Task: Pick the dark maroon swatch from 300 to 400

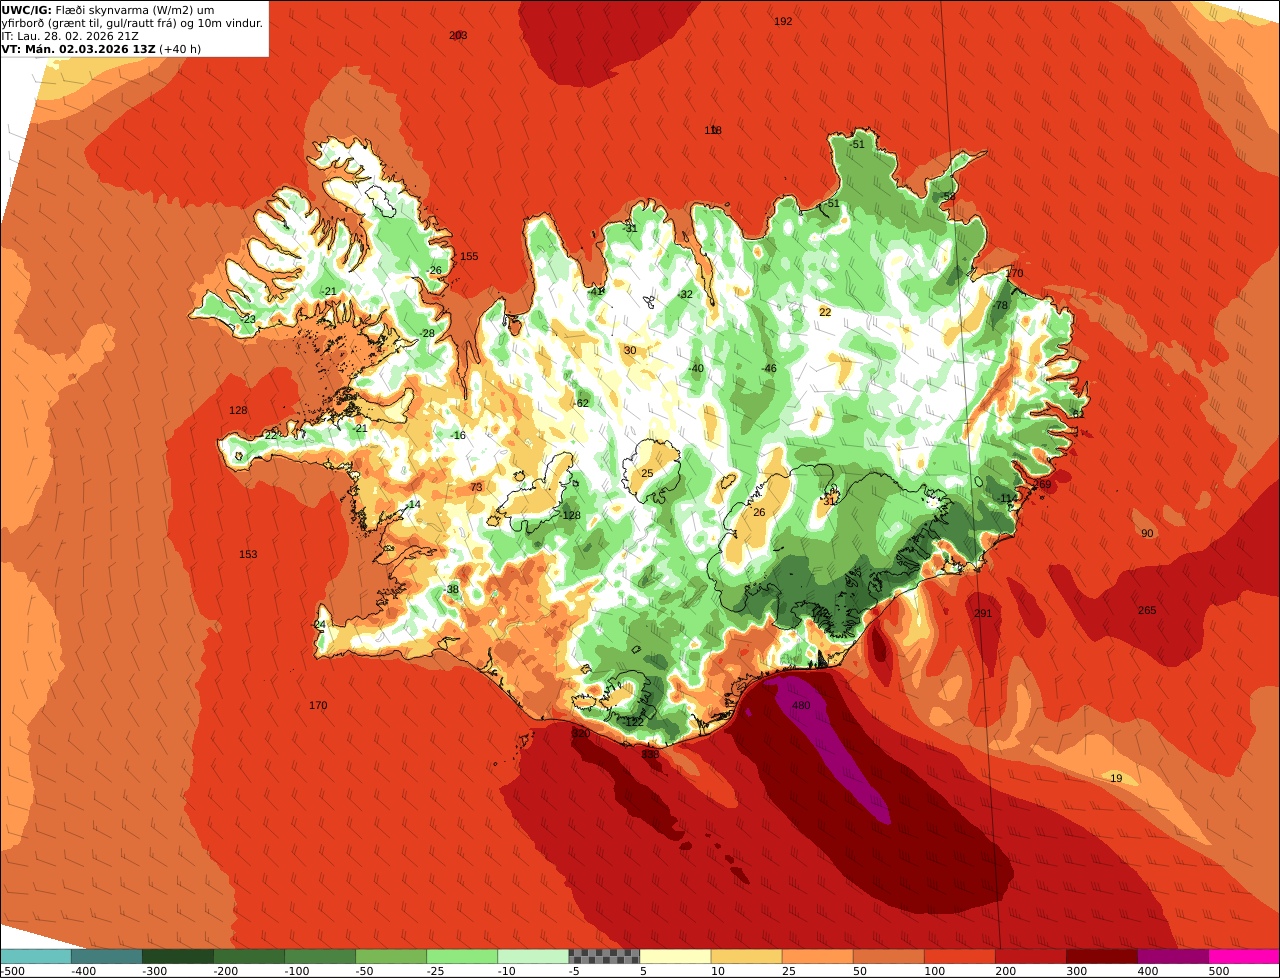Action: [1102, 956]
